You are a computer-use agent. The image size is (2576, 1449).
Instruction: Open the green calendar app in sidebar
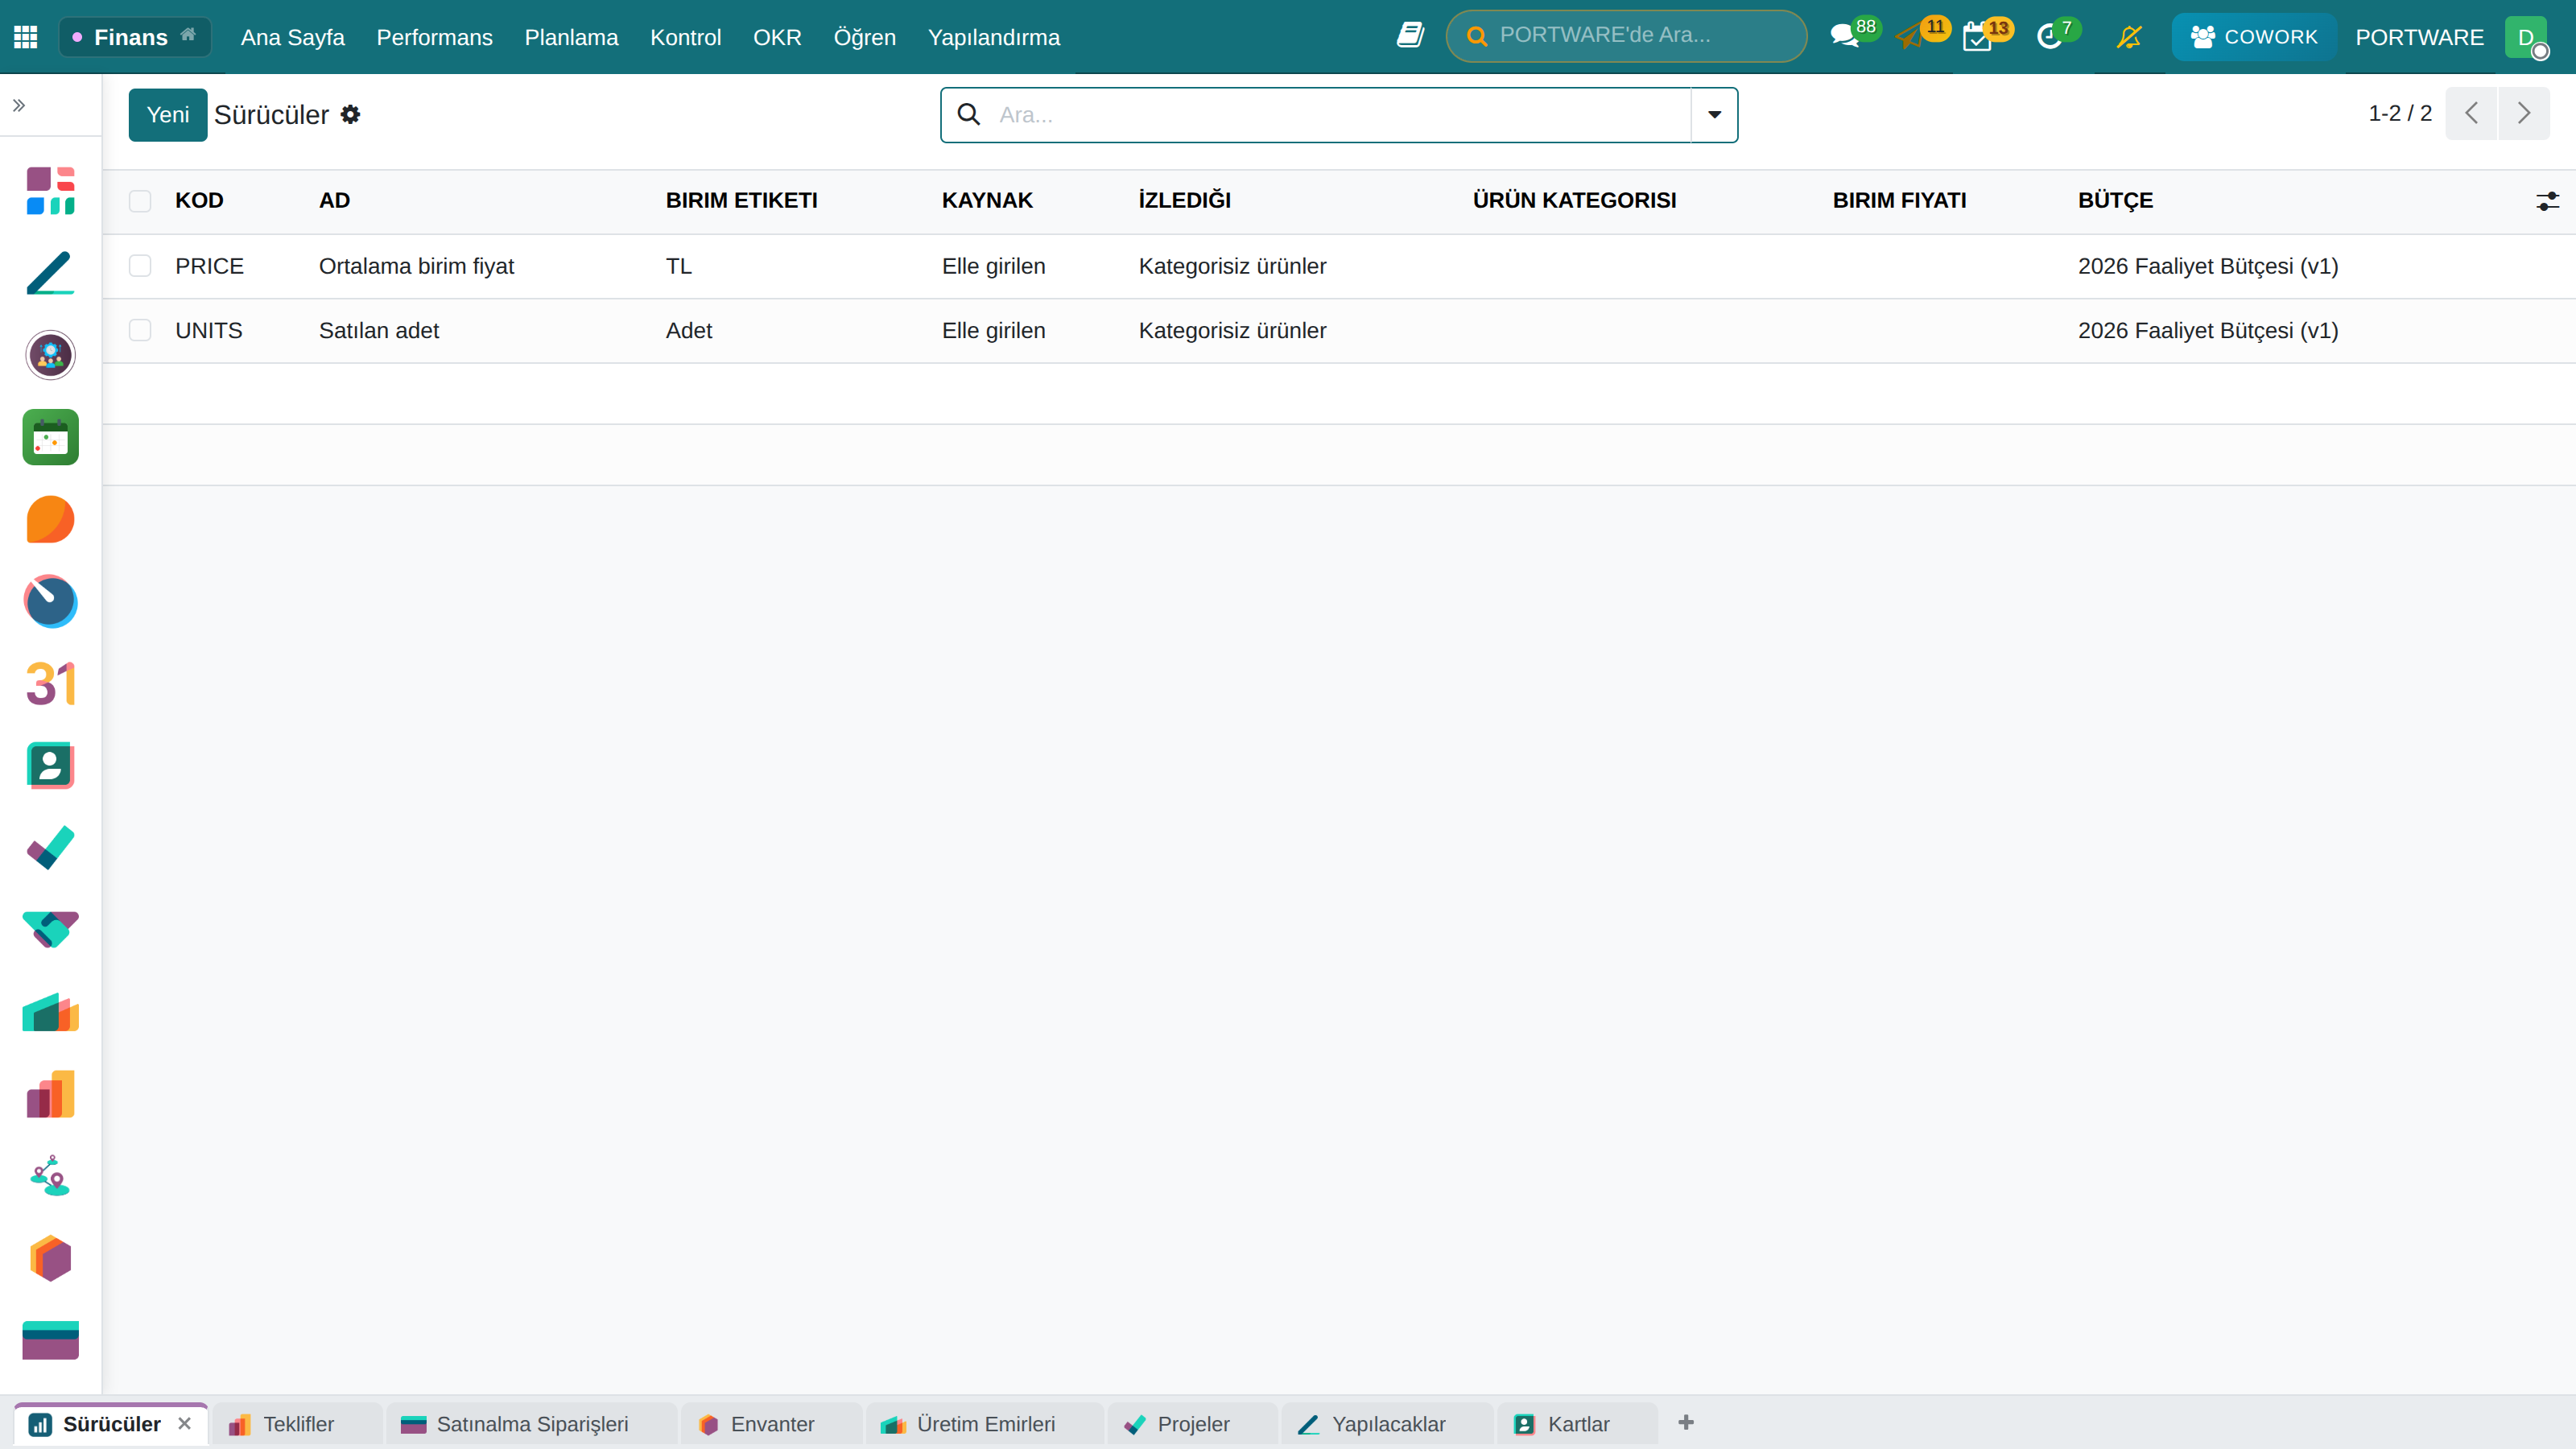(50, 437)
